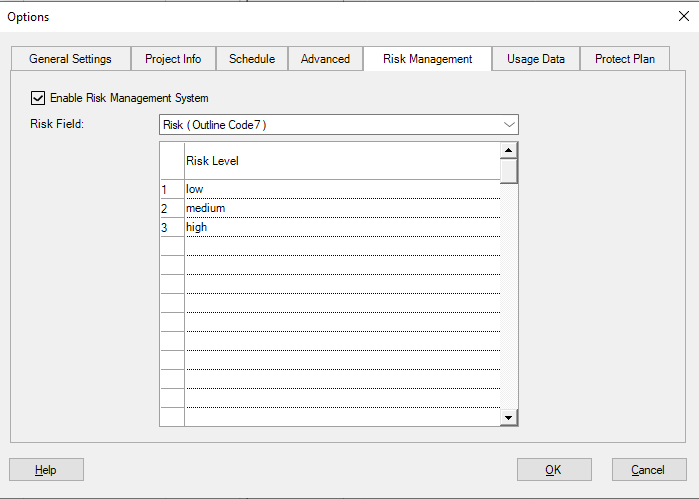Click the Risk Management tab
699x499 pixels.
coord(427,59)
